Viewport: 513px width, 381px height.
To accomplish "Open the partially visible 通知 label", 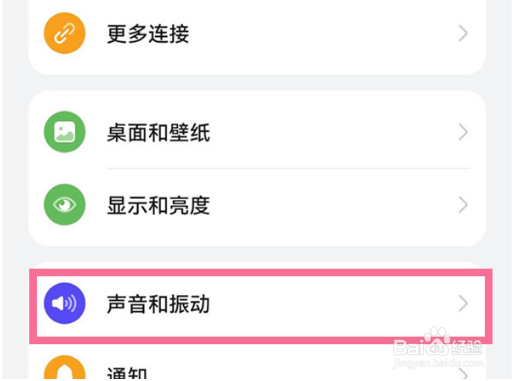I will coord(127,373).
